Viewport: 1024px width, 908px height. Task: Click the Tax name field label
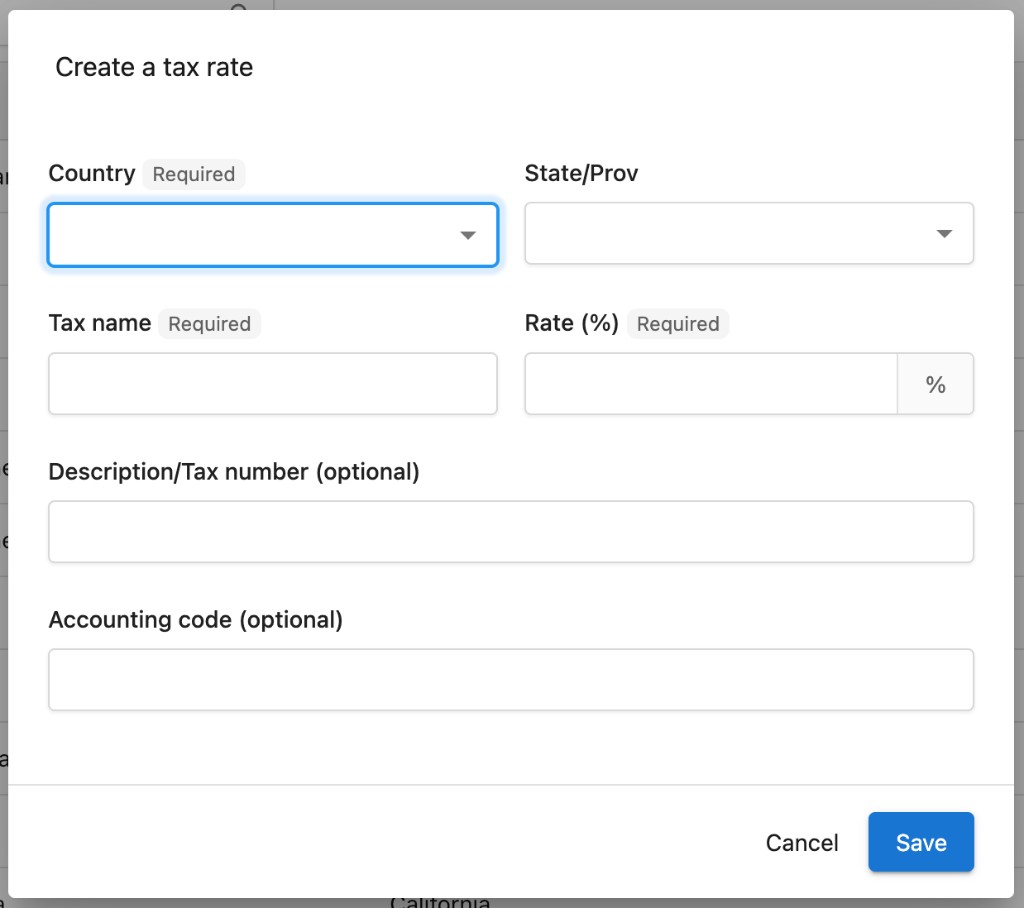(x=100, y=323)
